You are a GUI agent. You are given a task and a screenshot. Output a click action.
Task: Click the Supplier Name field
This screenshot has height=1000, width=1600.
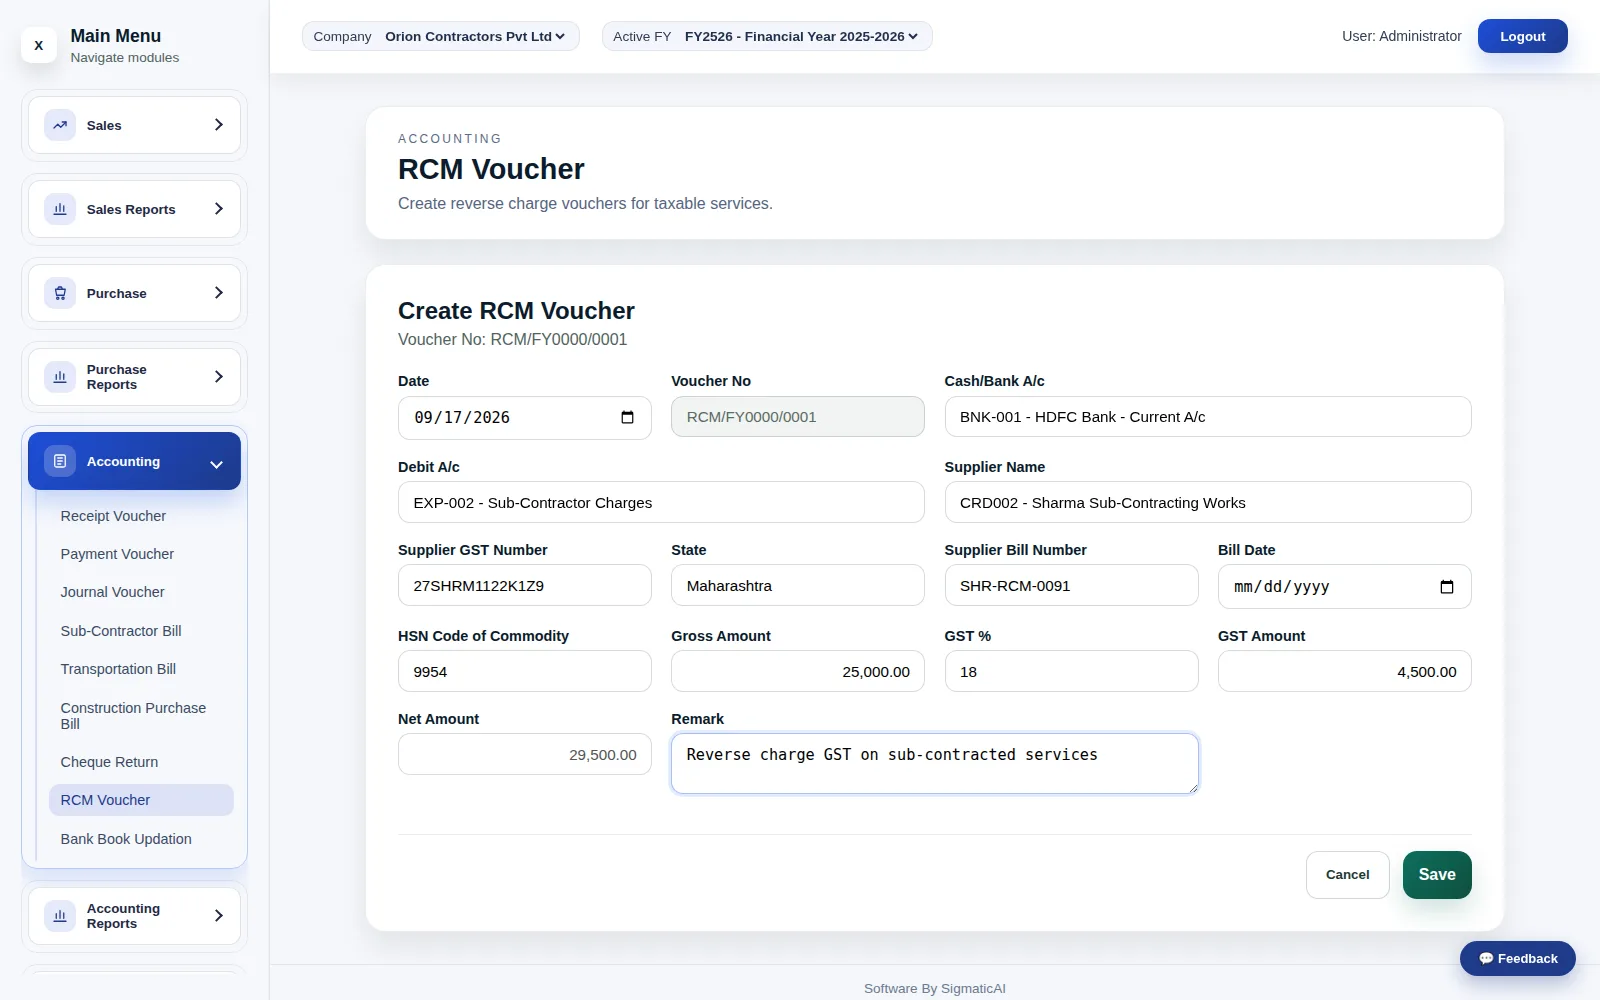click(x=1208, y=502)
